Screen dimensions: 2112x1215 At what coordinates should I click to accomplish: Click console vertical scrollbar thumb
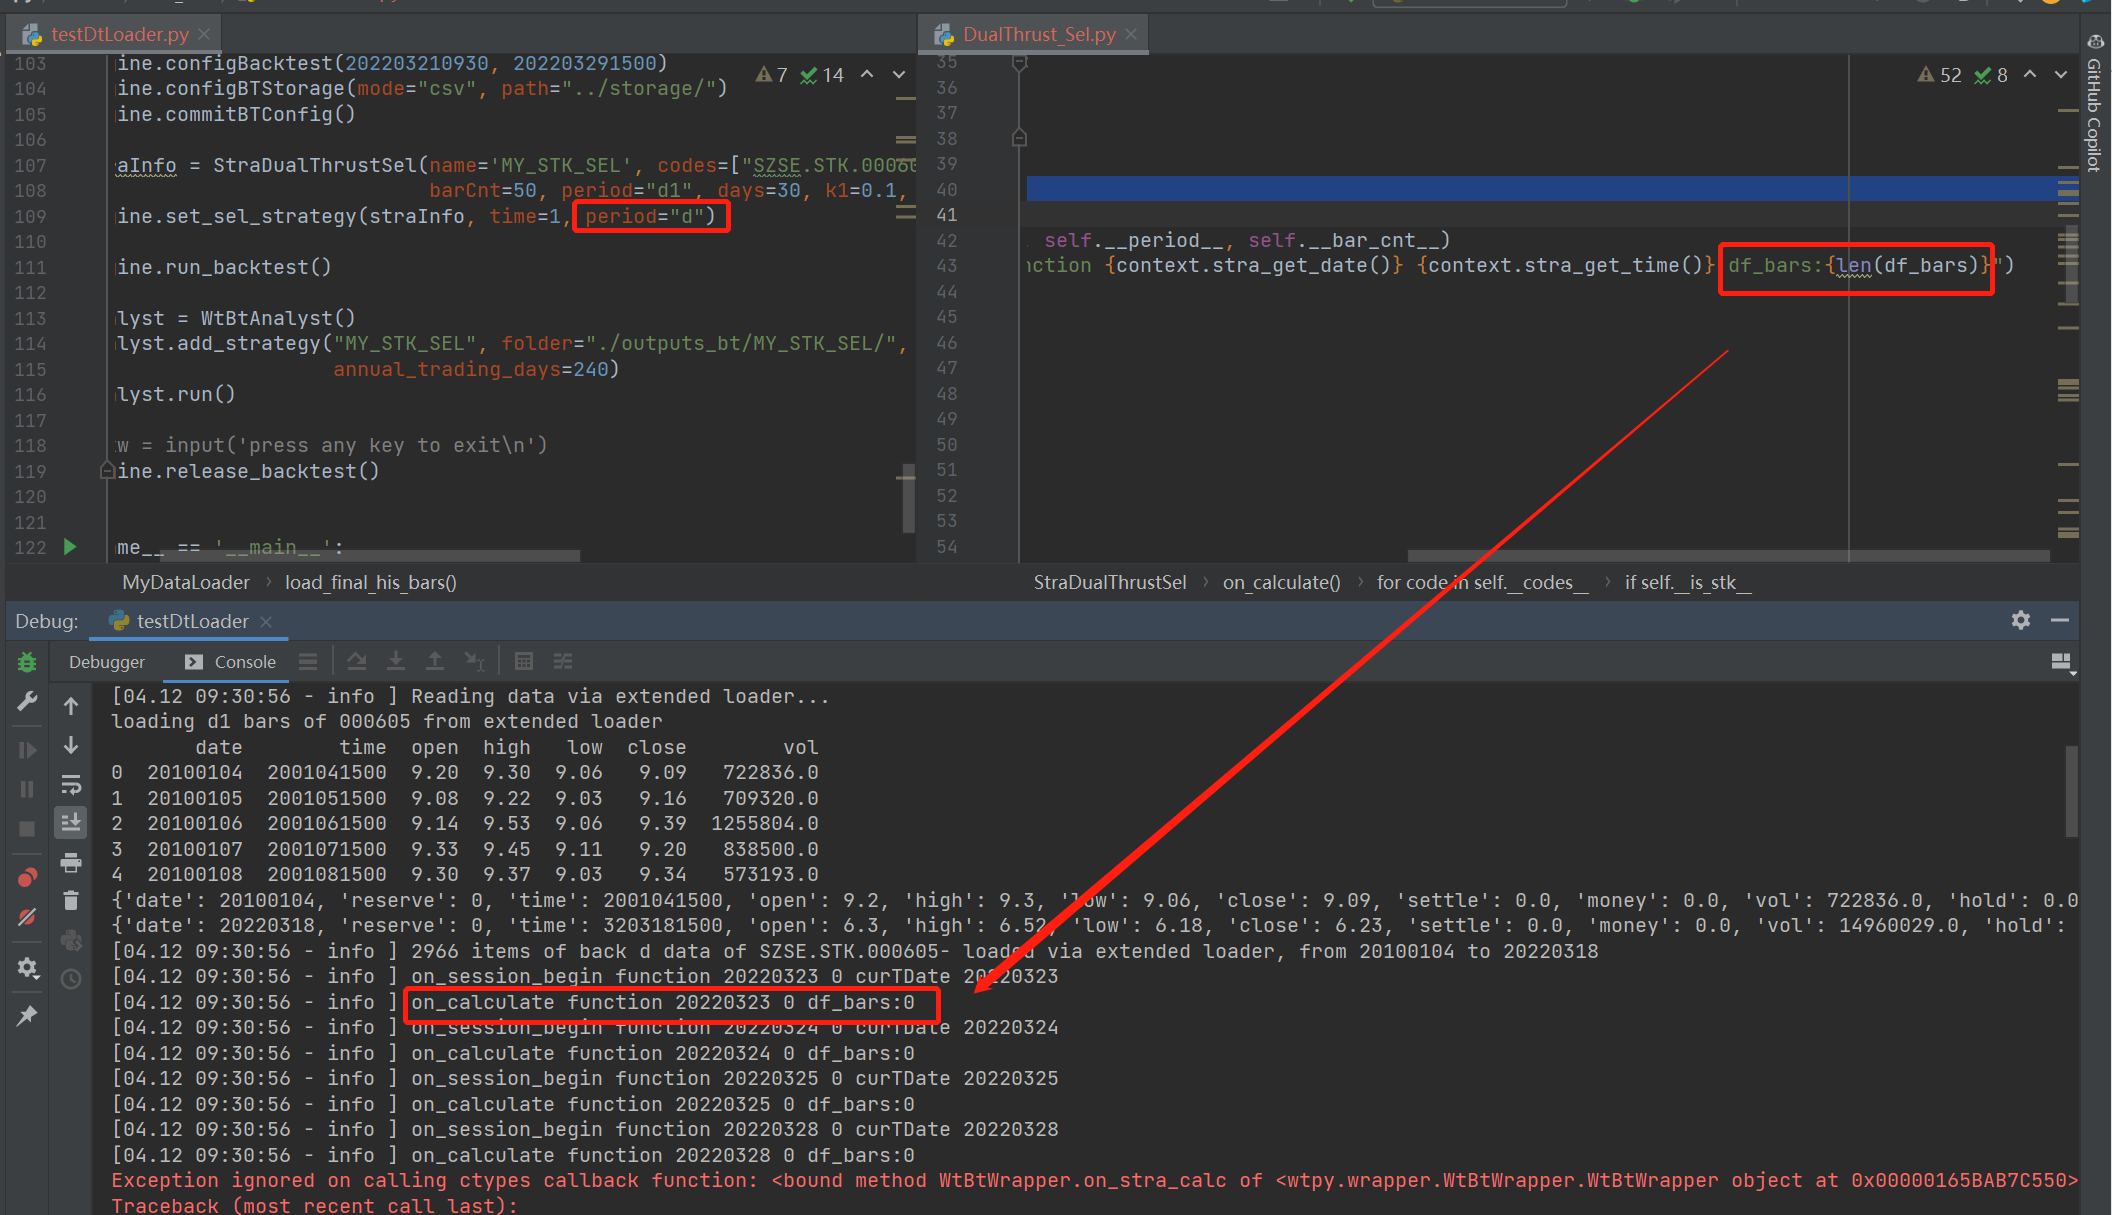point(2071,790)
